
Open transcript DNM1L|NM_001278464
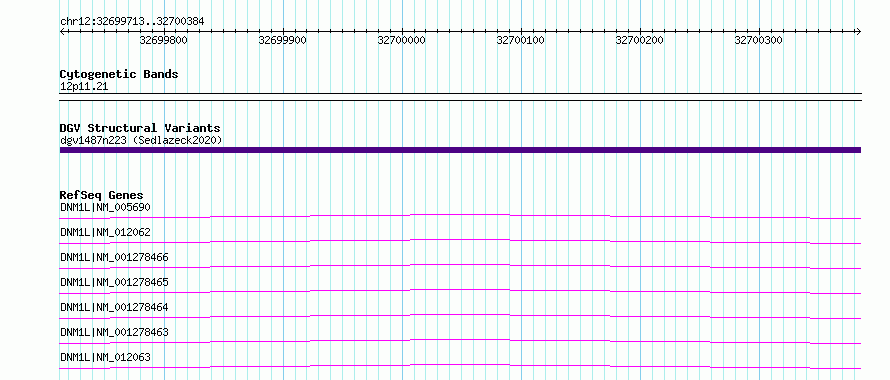click(x=114, y=307)
